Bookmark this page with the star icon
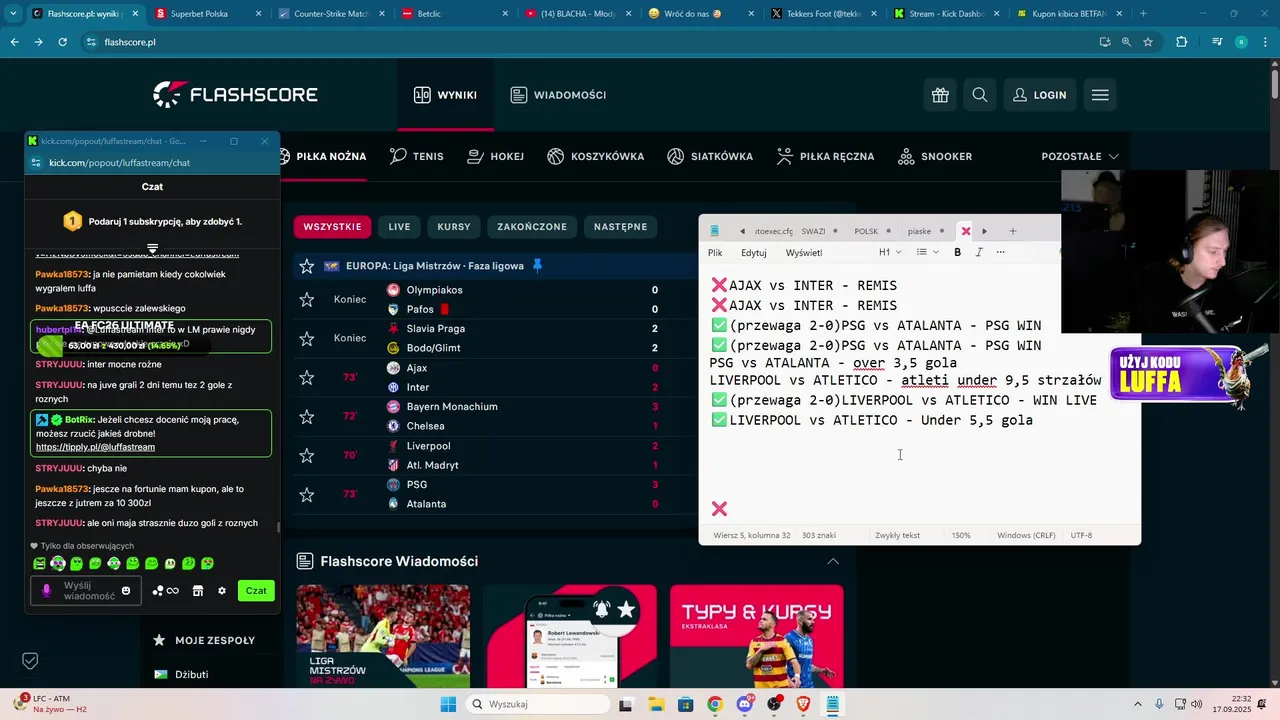 1148,42
